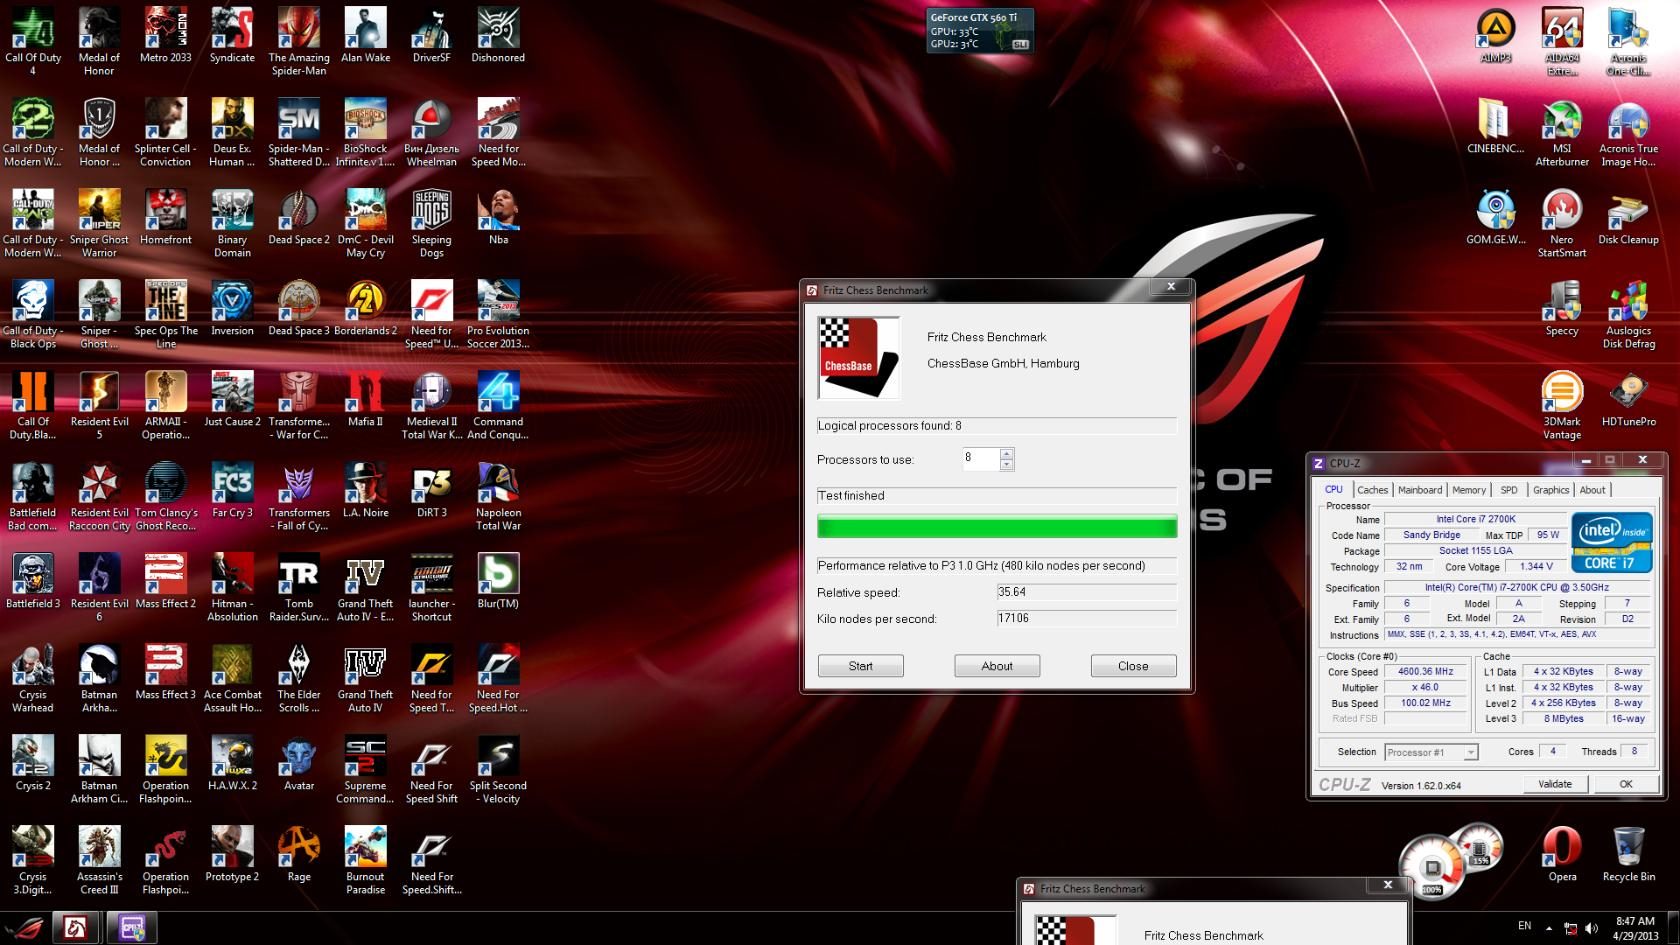Click the Validate button in CPU-Z
Viewport: 1680px width, 945px height.
(x=1555, y=784)
